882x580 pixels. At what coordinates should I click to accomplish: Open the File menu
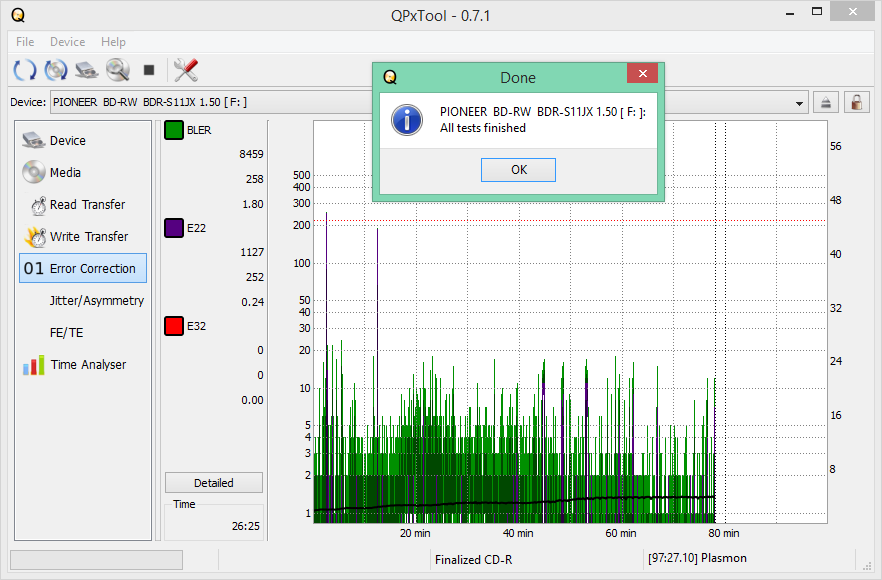(25, 42)
